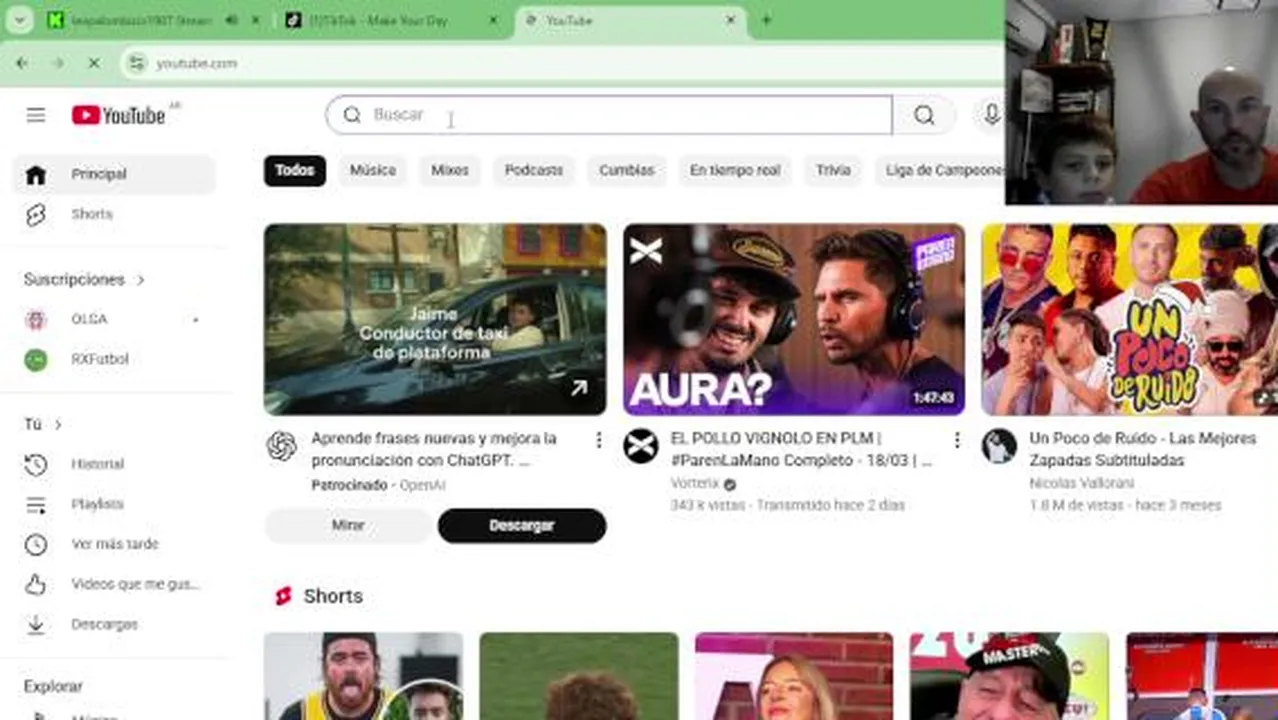The width and height of the screenshot is (1278, 720).
Task: Open El Pollo Vignolo video title
Action: [x=802, y=449]
